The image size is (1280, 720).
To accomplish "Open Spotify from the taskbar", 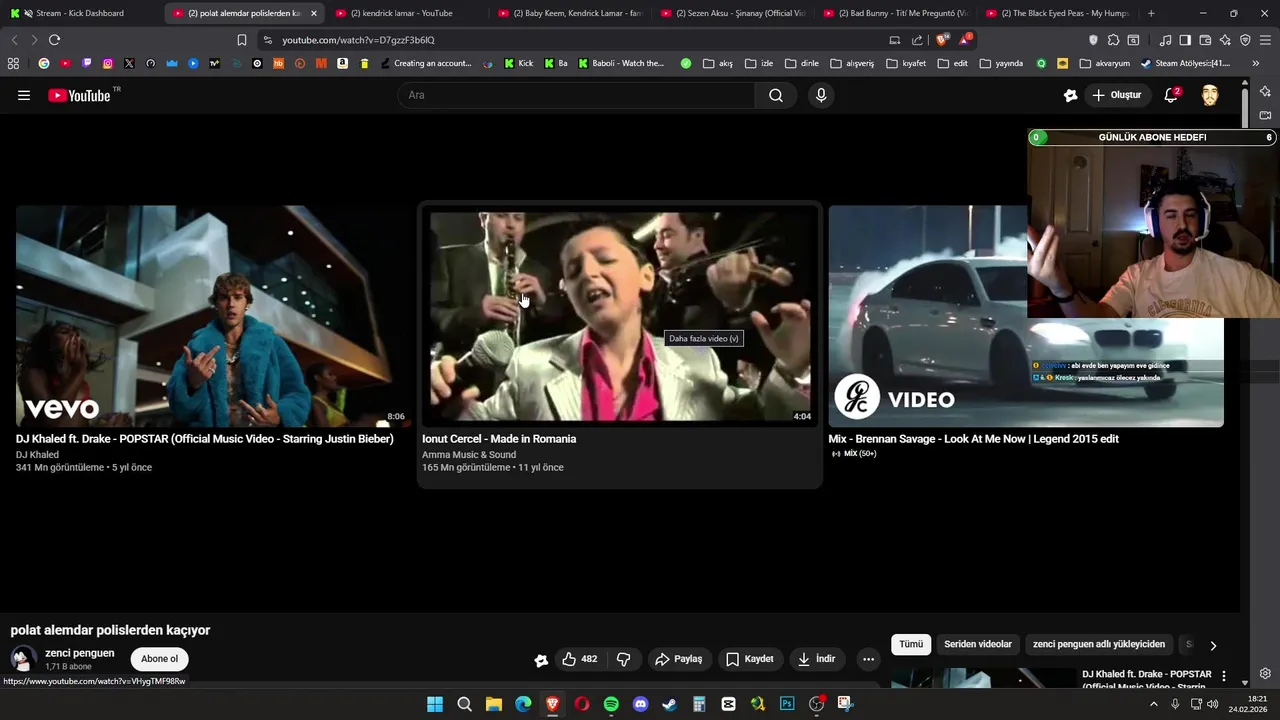I will pos(611,704).
